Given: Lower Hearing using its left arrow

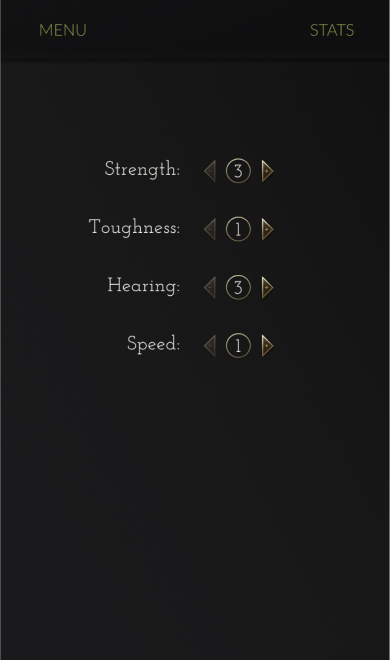Looking at the screenshot, I should tap(210, 288).
